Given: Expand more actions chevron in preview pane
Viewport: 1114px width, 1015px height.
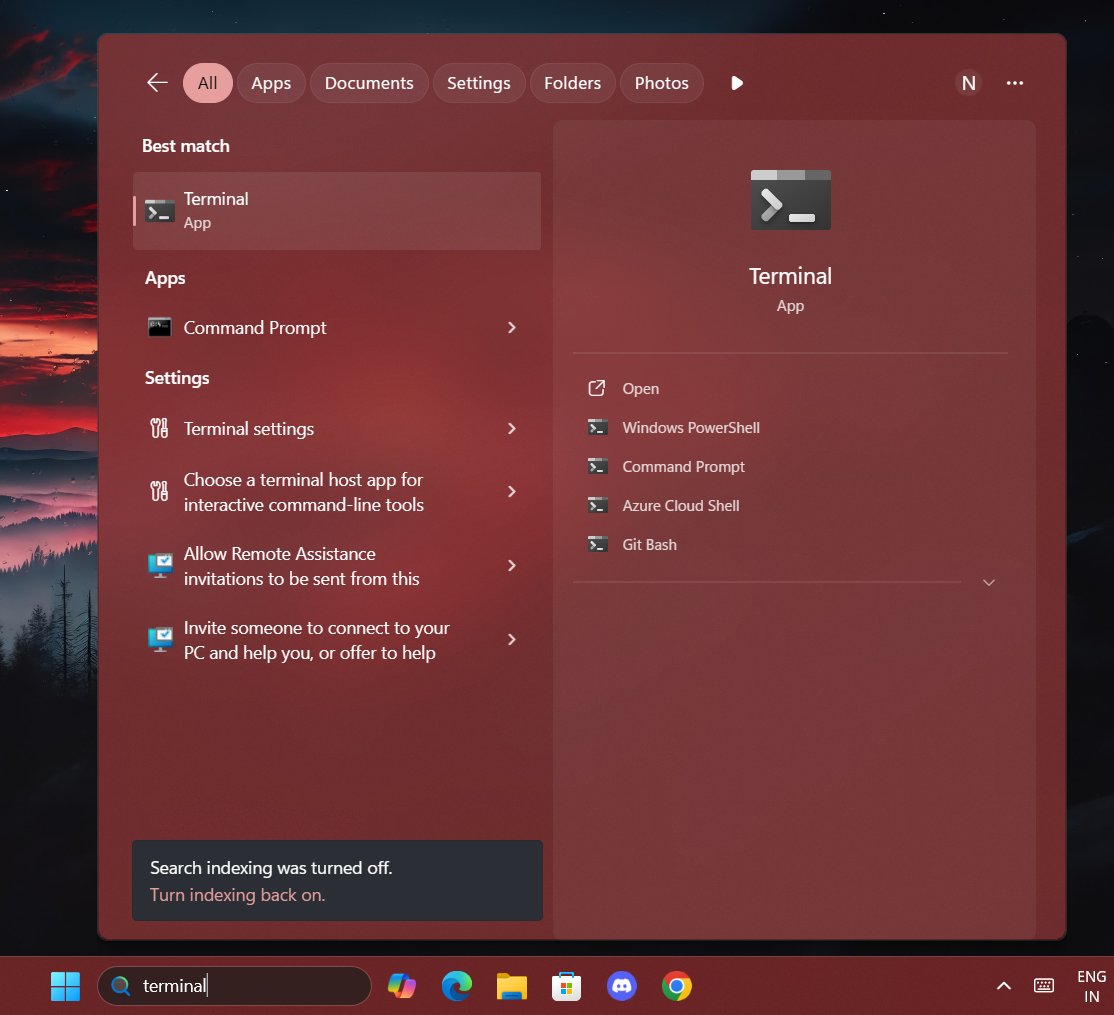Looking at the screenshot, I should click(x=988, y=582).
